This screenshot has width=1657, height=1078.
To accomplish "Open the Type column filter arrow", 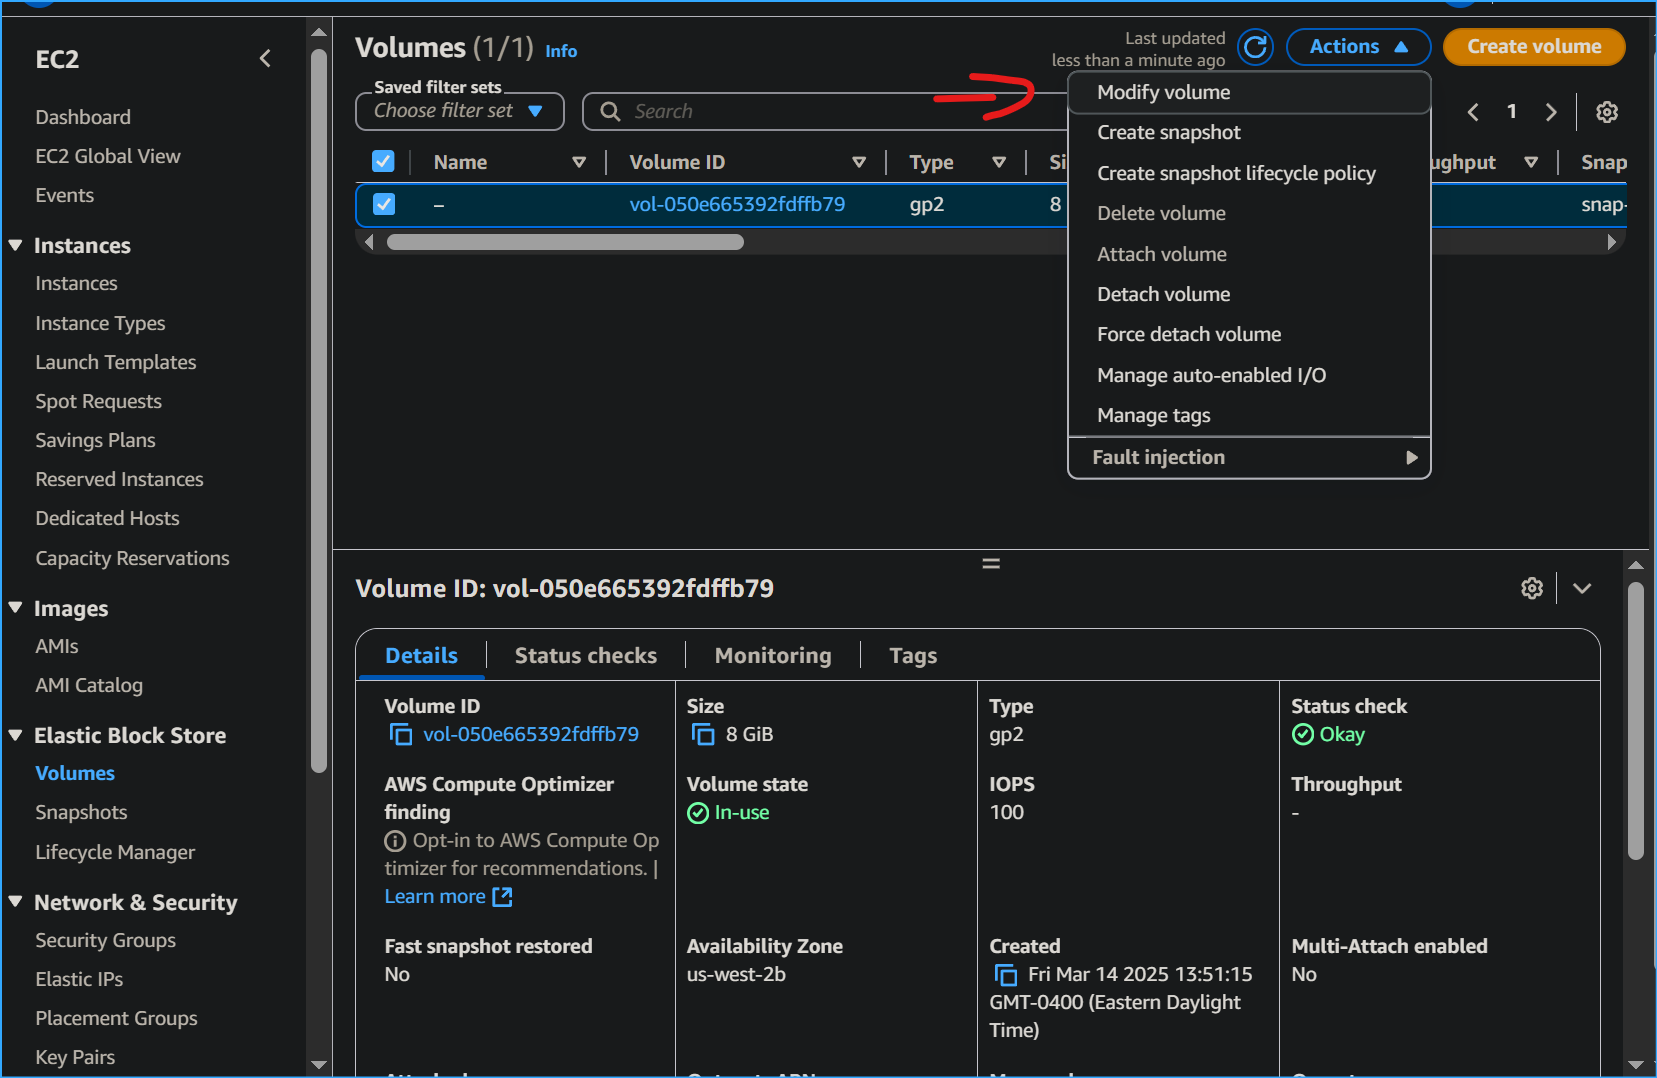I will click(x=1000, y=161).
